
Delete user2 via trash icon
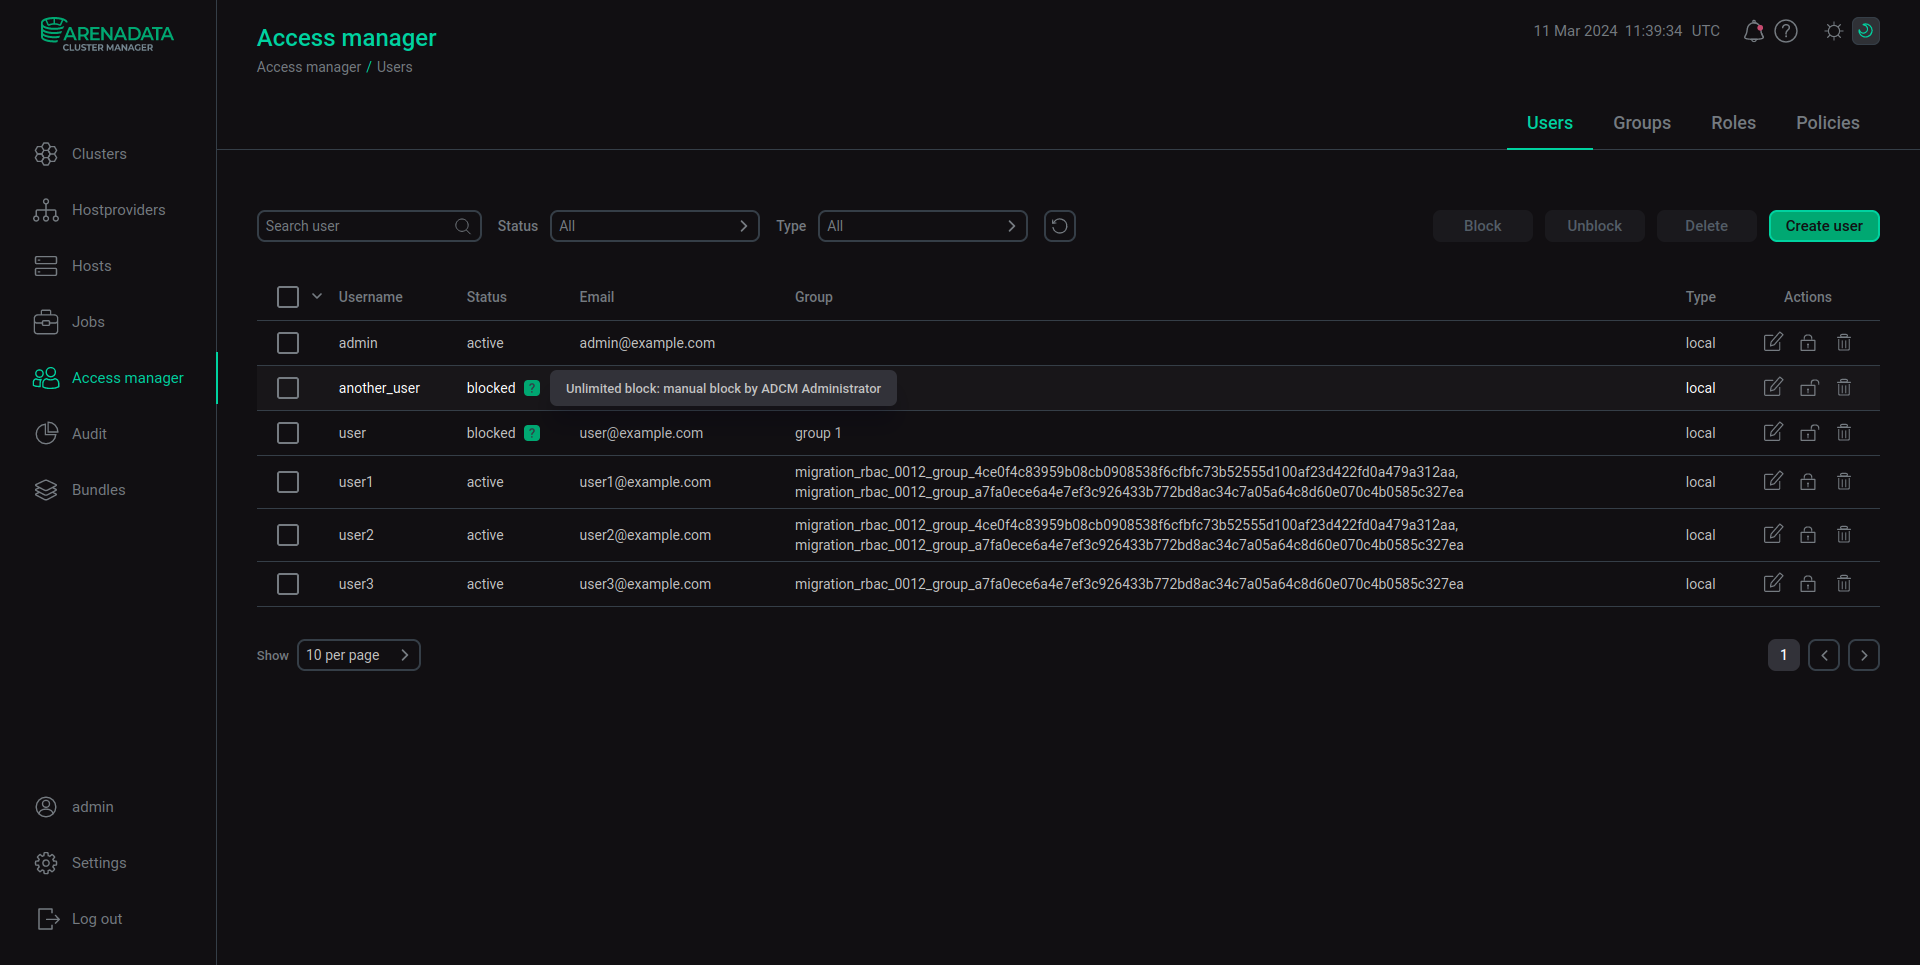(x=1844, y=534)
